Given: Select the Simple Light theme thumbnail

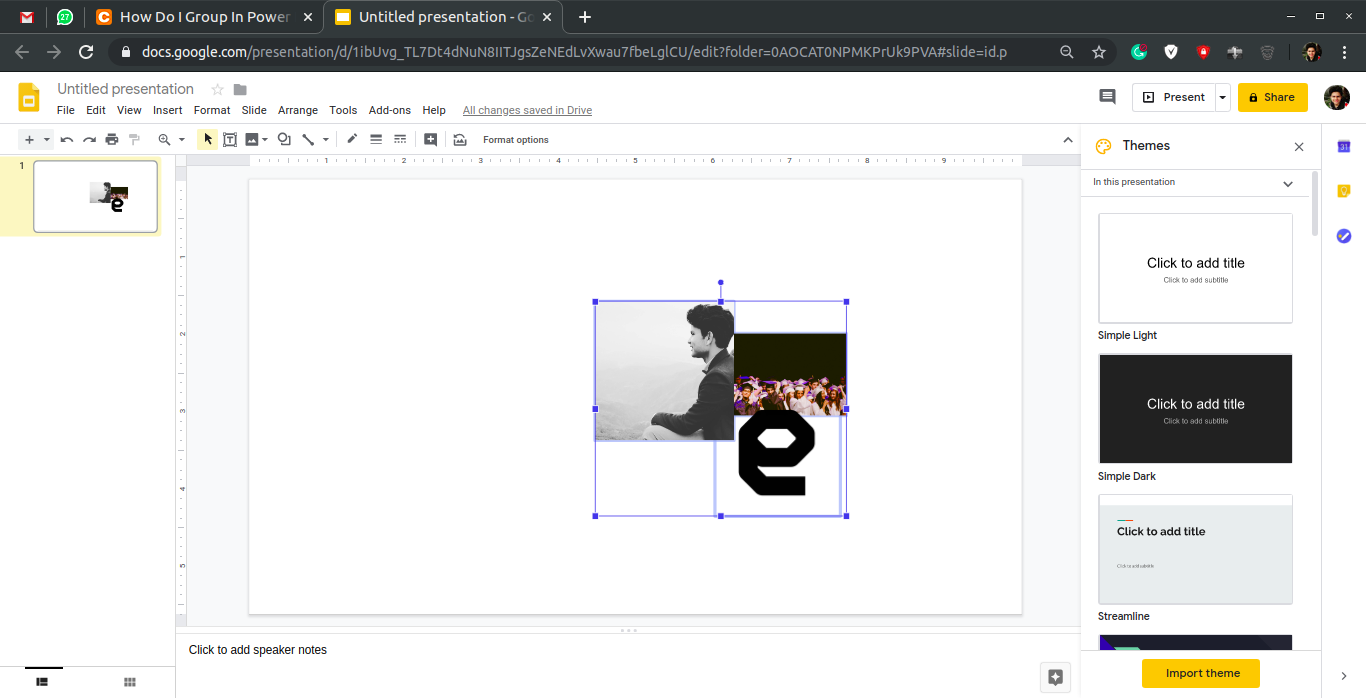Looking at the screenshot, I should coord(1195,268).
